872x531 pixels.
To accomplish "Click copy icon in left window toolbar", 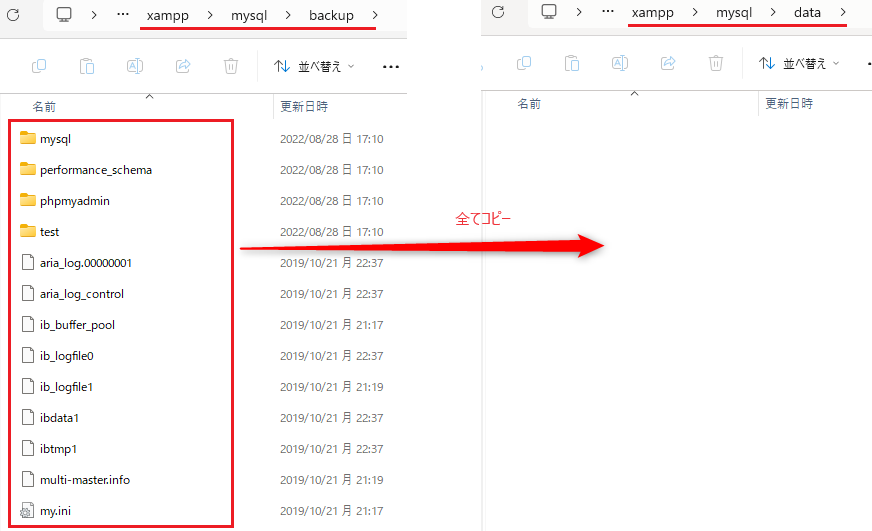I will coord(39,66).
